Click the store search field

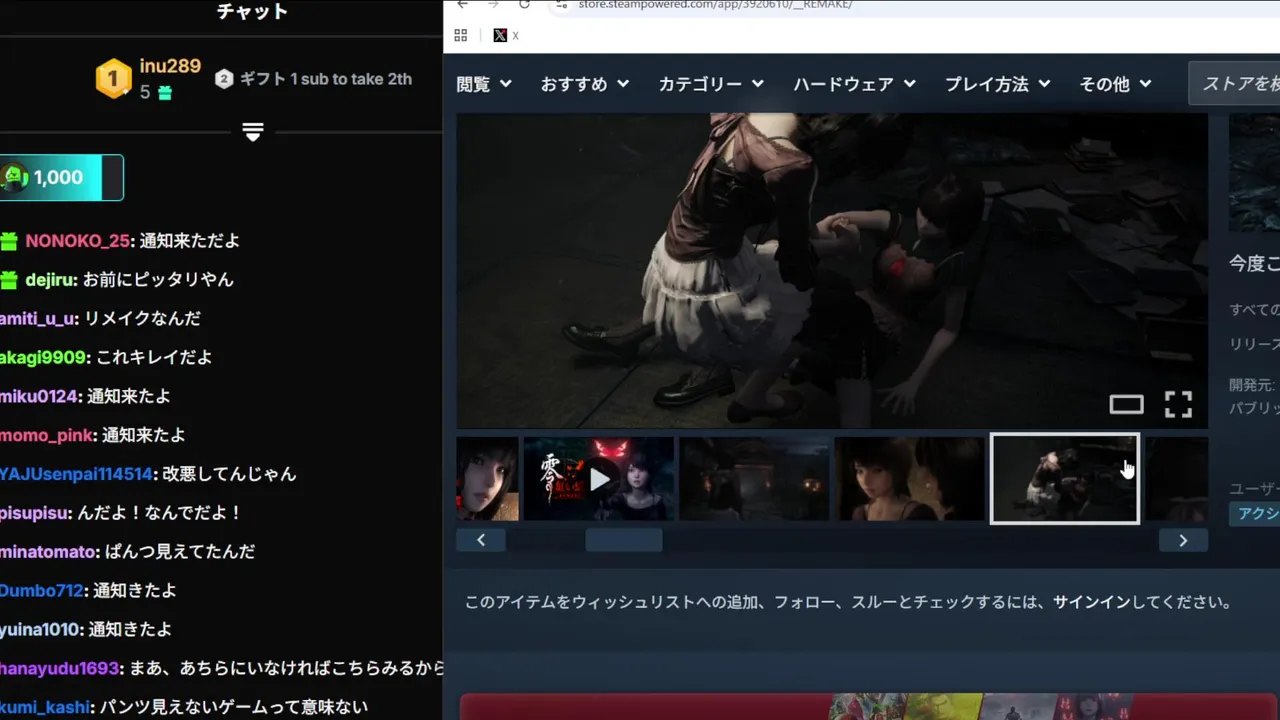[1234, 83]
